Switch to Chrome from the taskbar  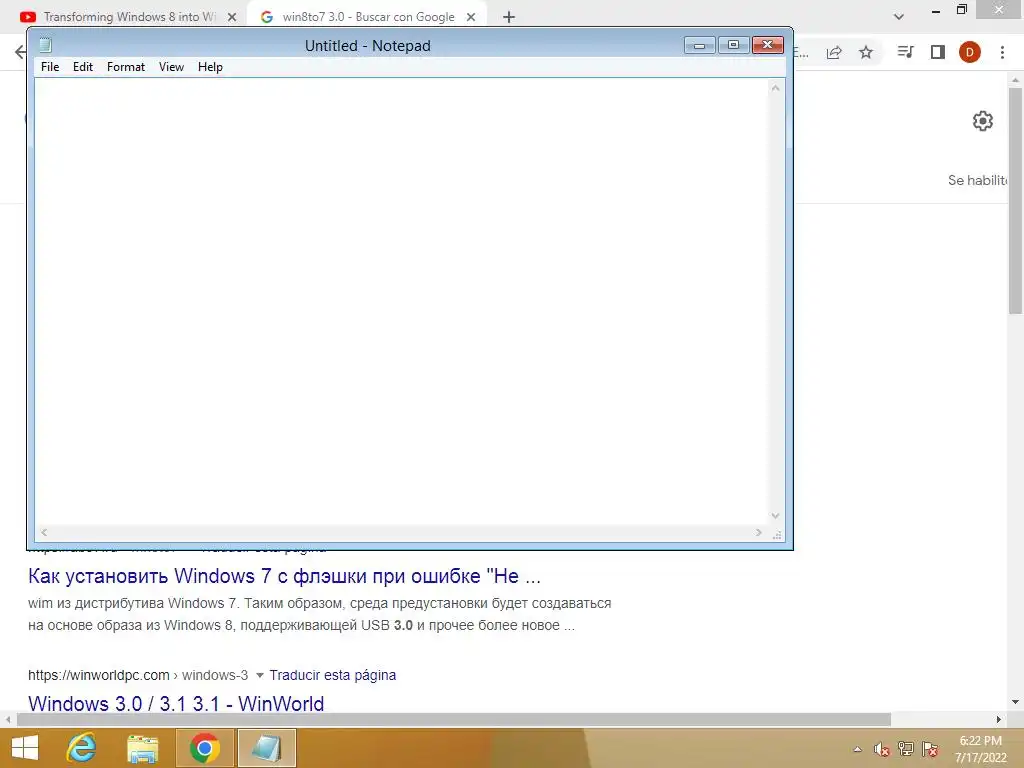pos(204,748)
